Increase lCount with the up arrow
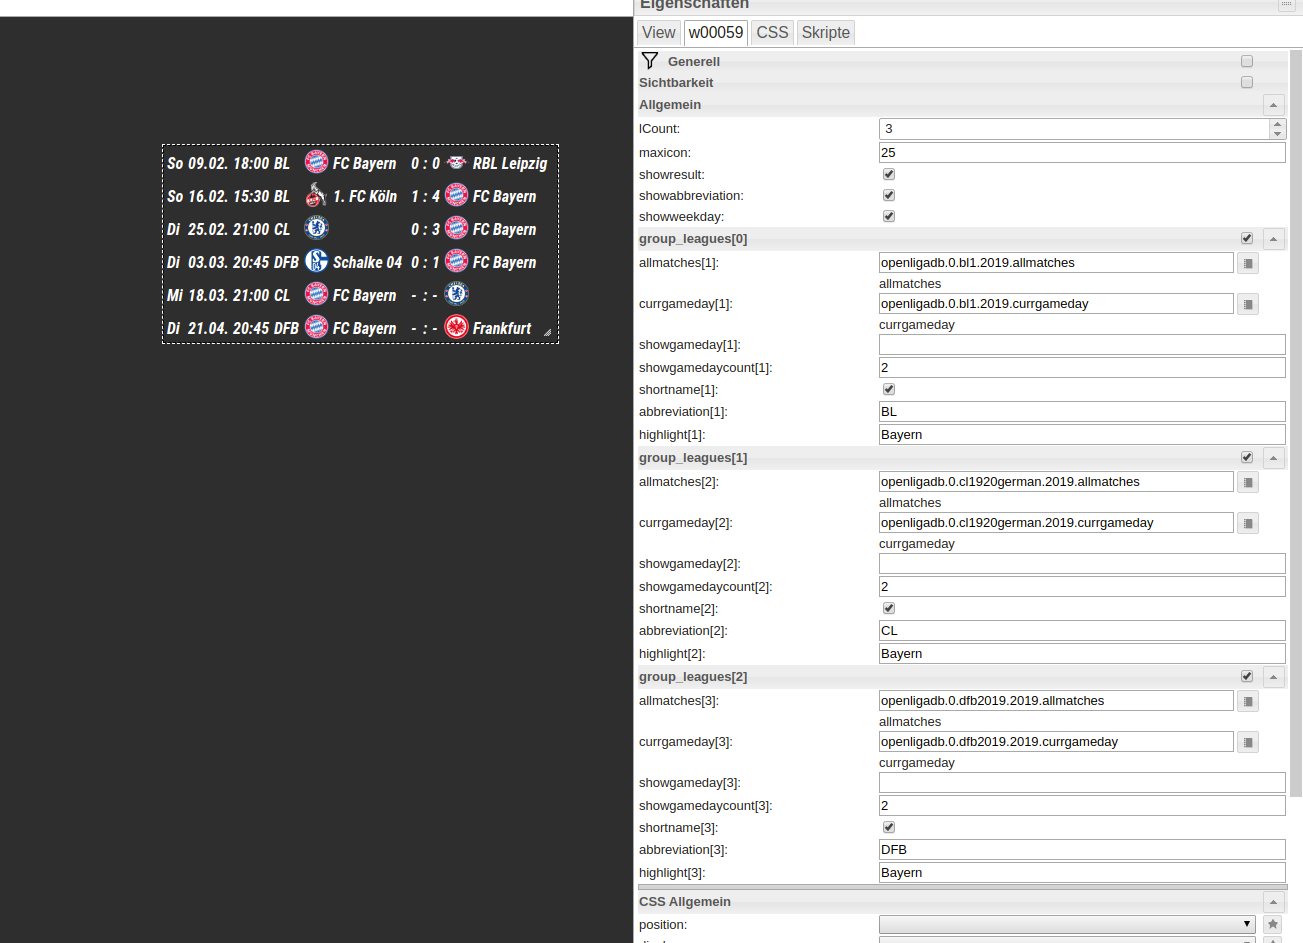This screenshot has width=1303, height=943. 1277,124
